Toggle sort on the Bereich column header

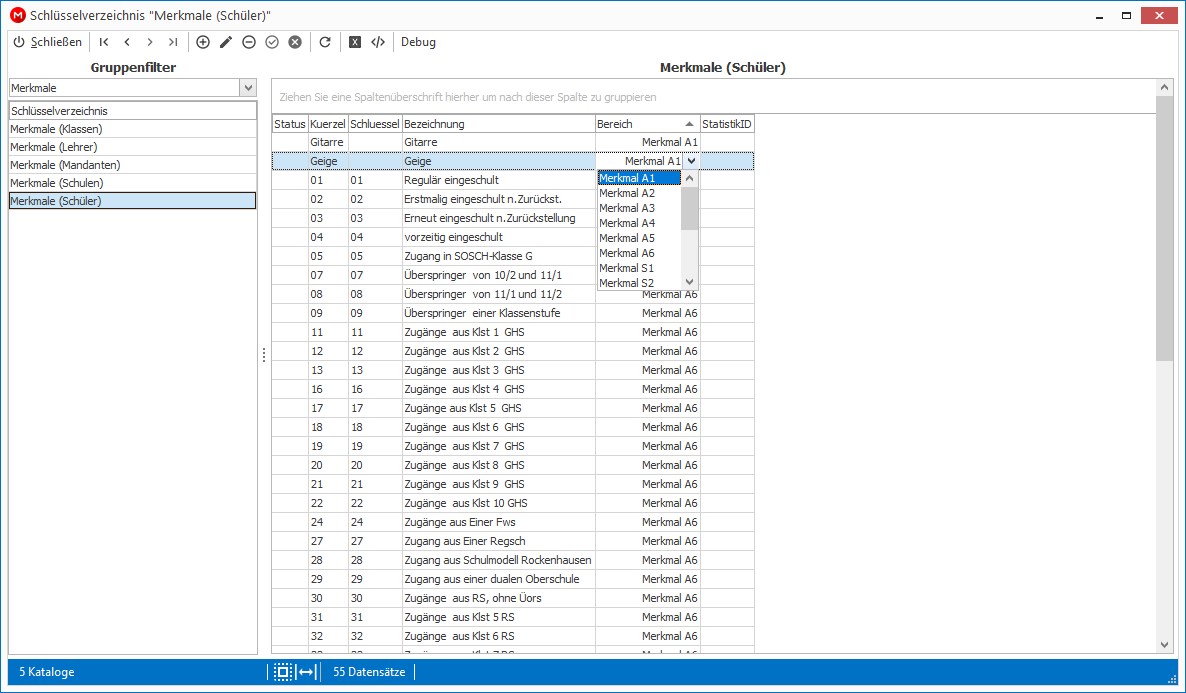(x=647, y=124)
